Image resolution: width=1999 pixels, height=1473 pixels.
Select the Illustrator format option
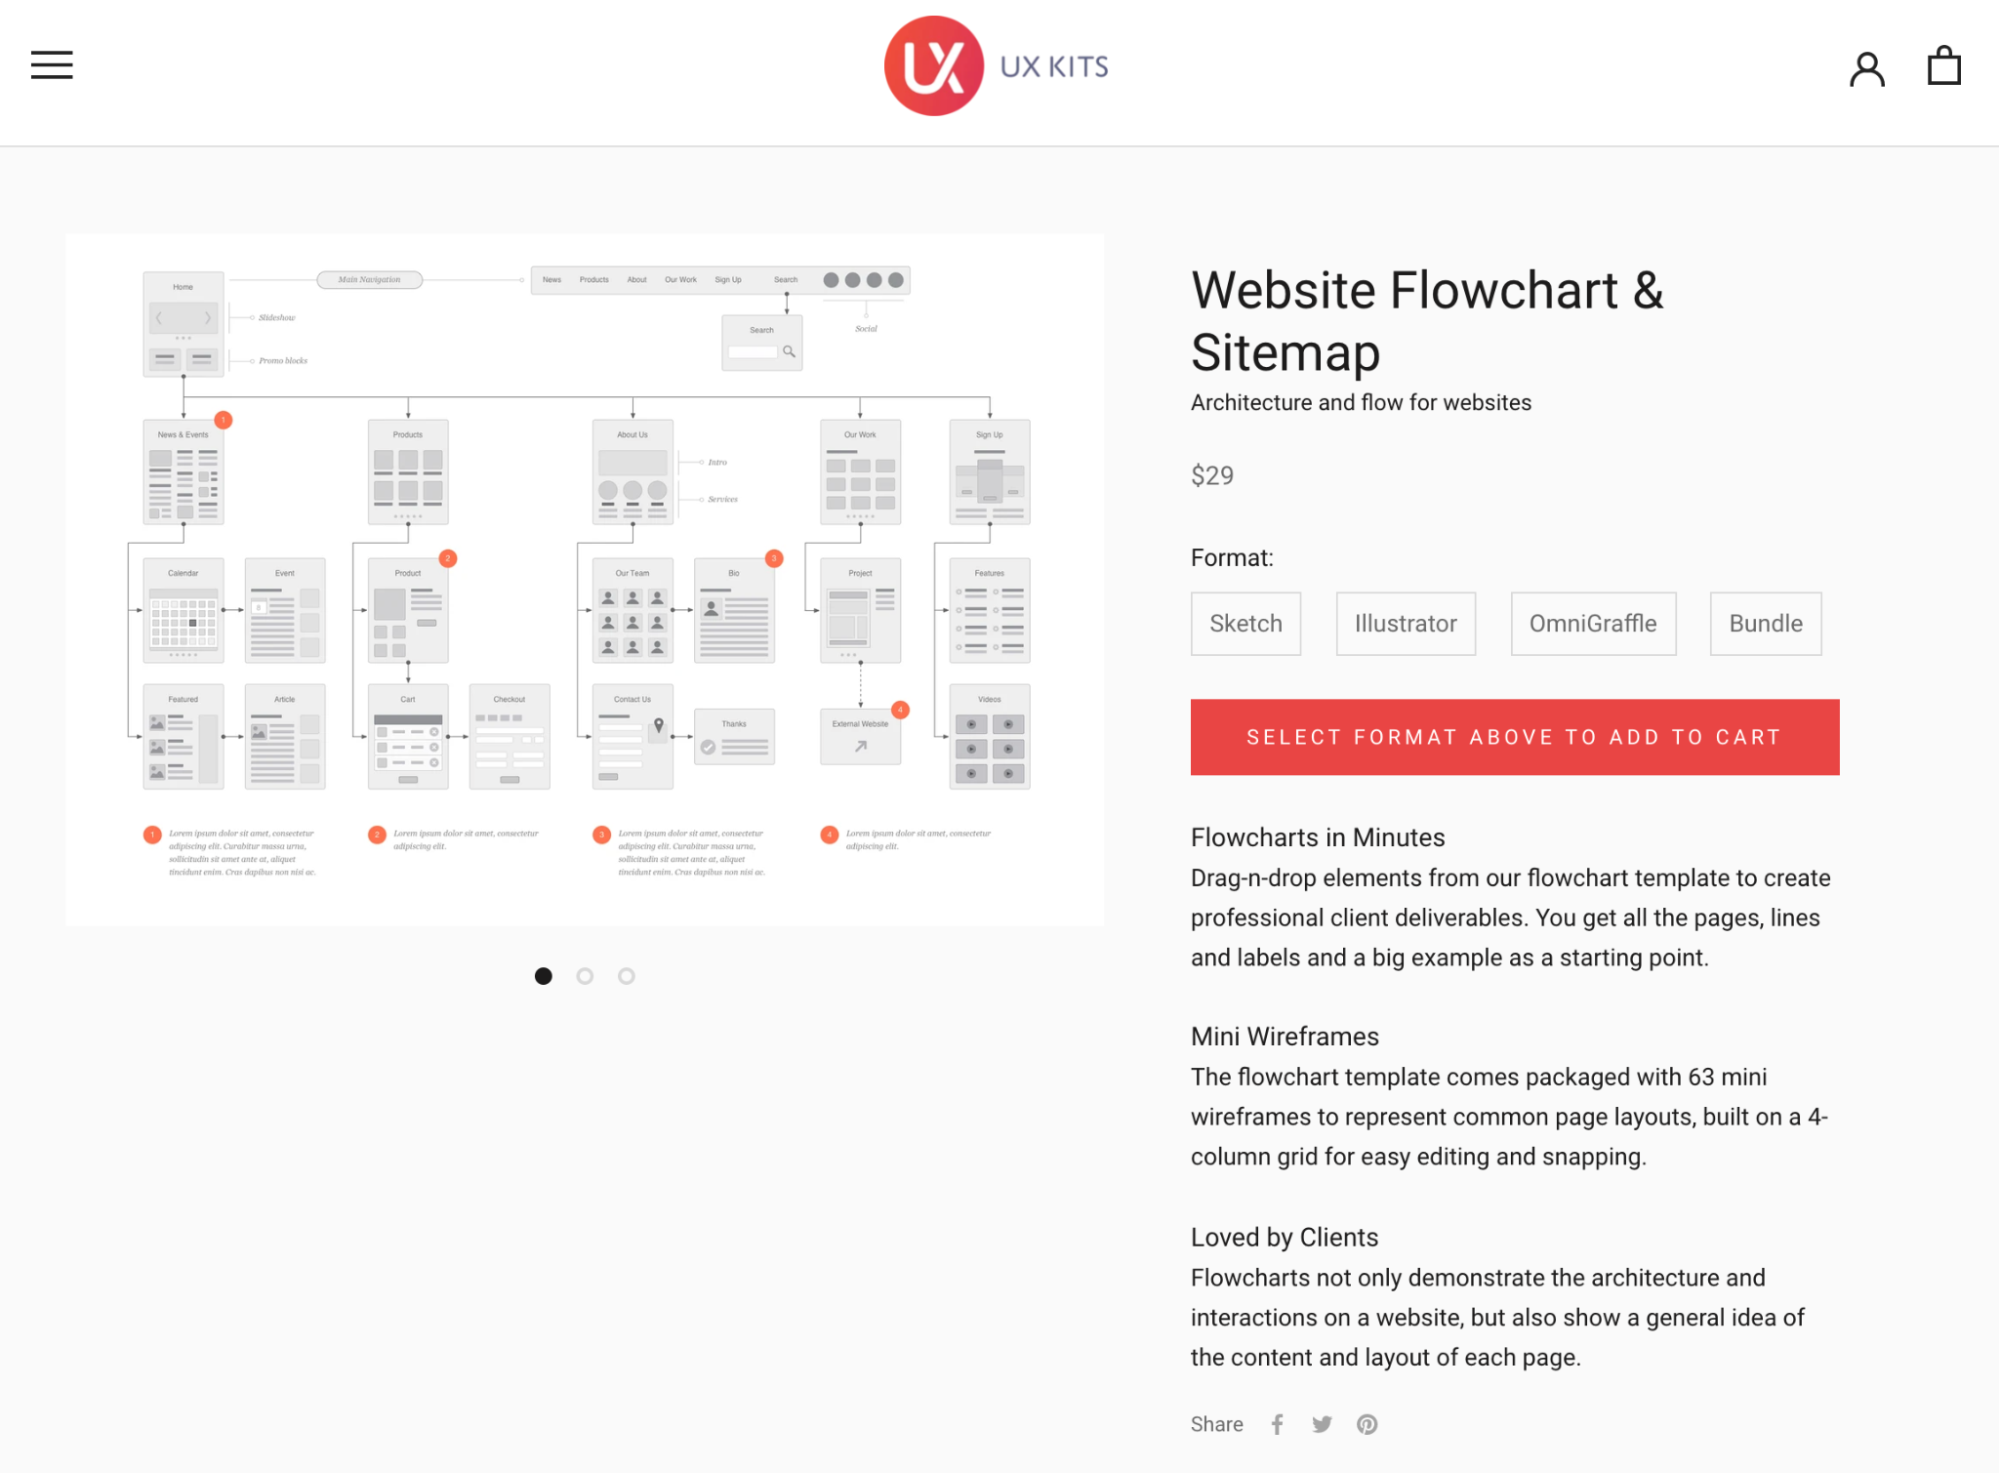(1403, 622)
